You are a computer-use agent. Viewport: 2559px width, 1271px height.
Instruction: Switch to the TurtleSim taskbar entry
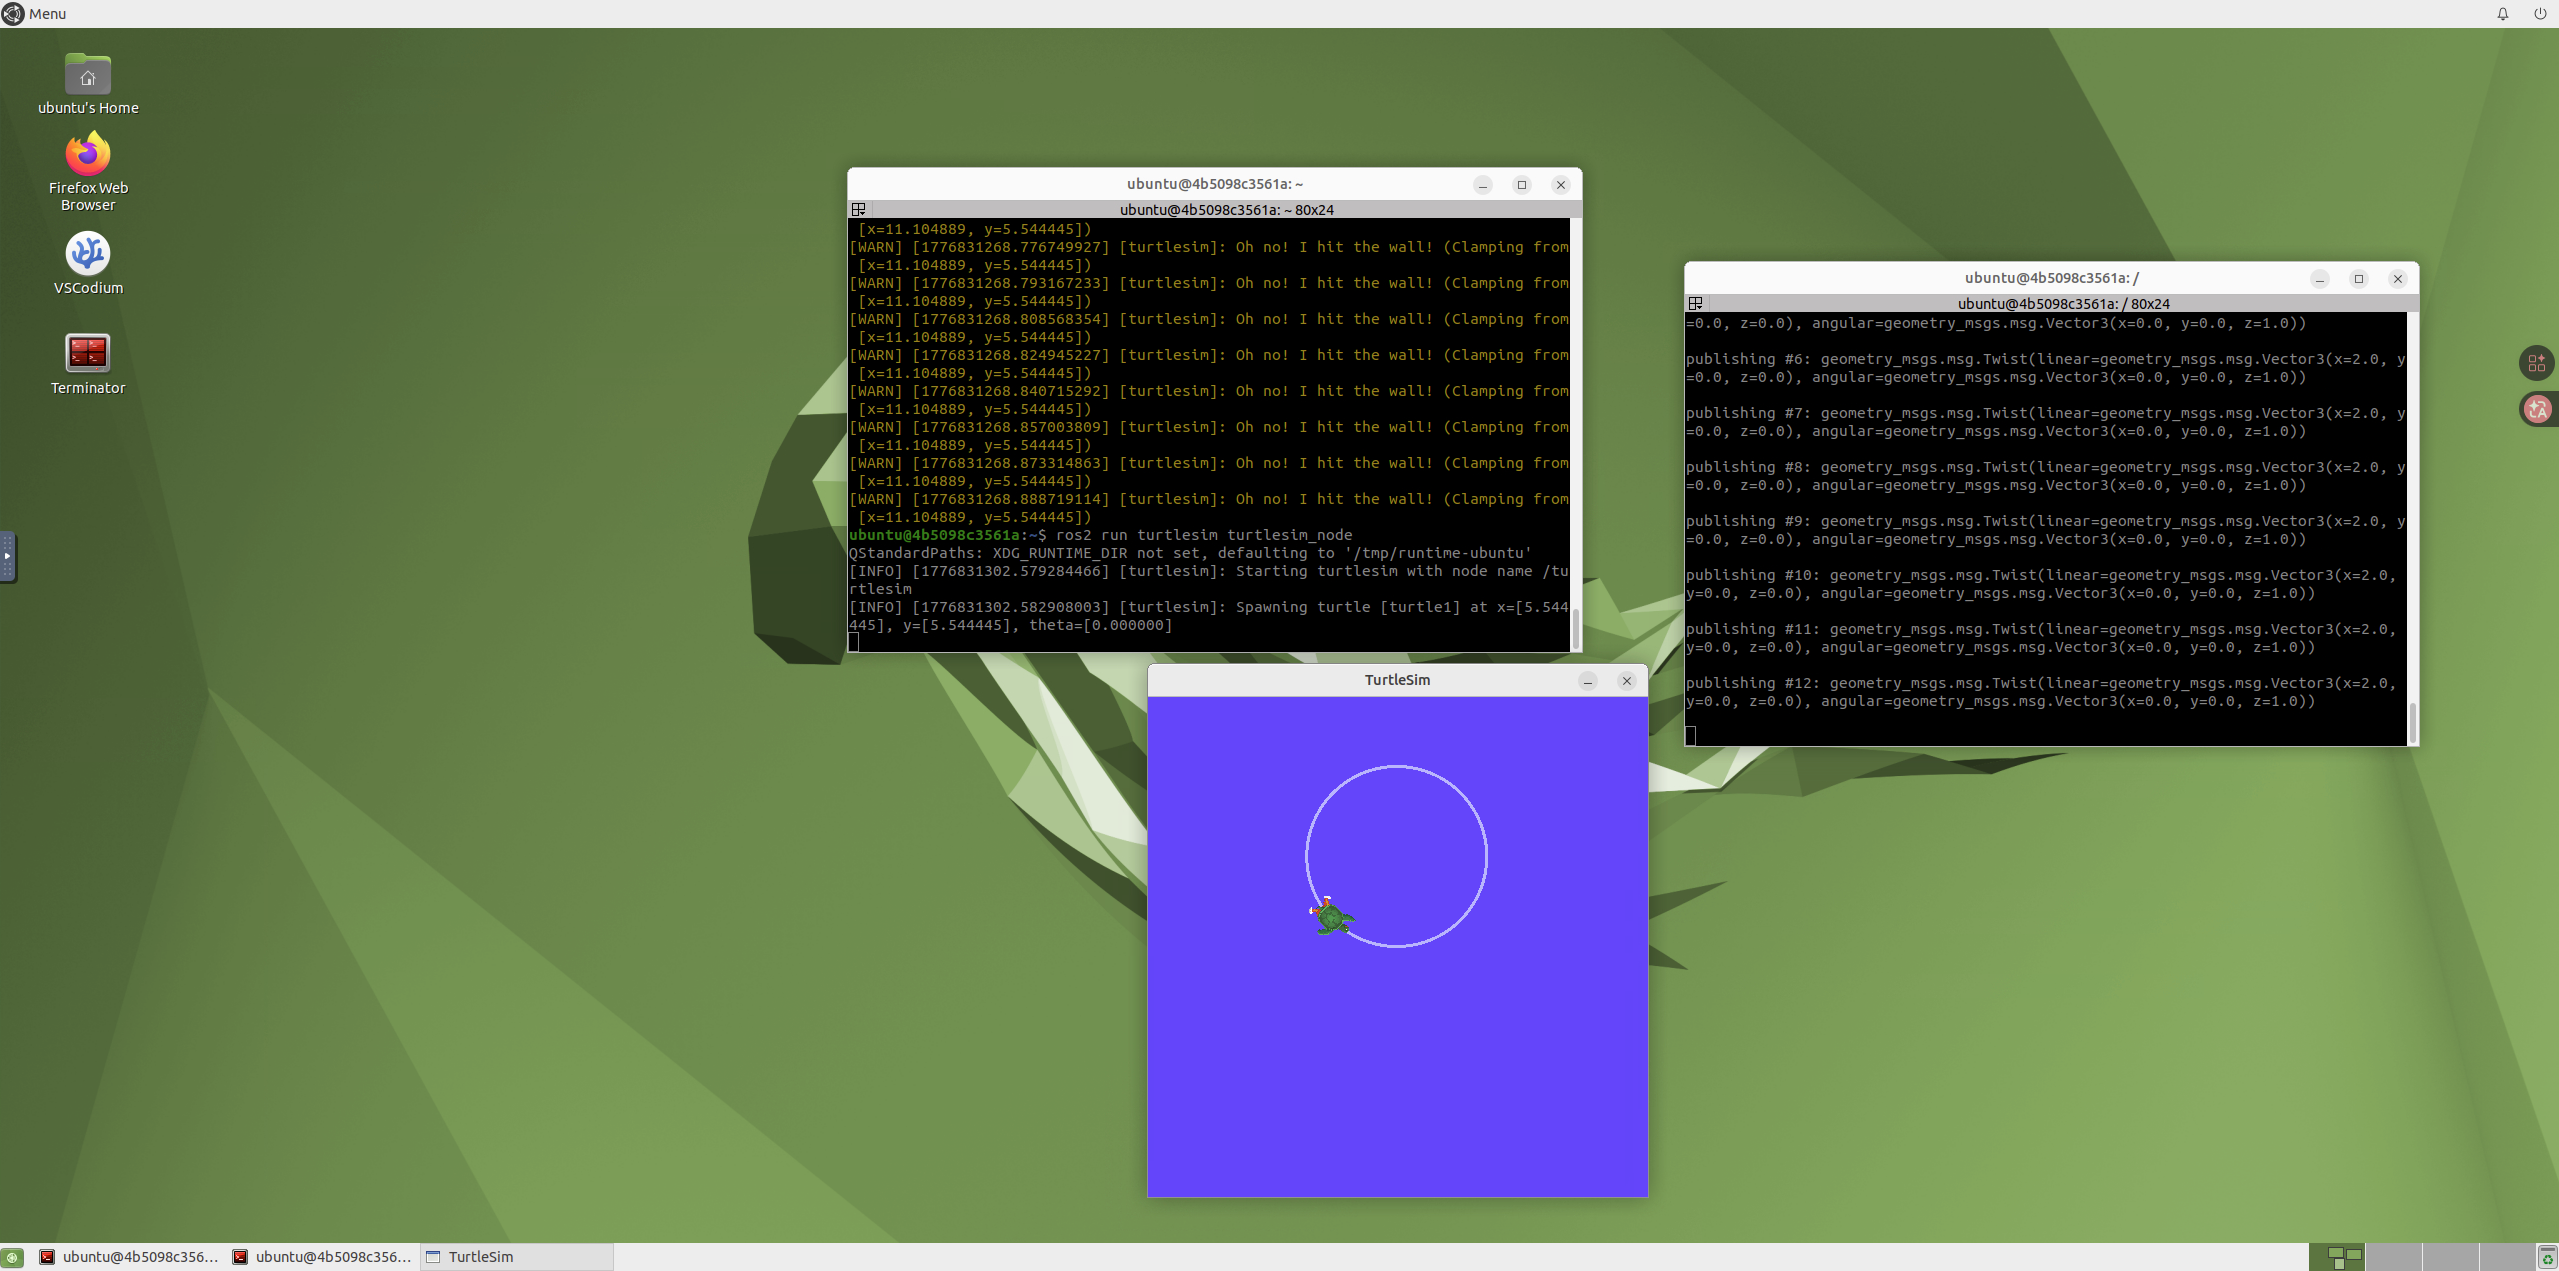point(516,1257)
